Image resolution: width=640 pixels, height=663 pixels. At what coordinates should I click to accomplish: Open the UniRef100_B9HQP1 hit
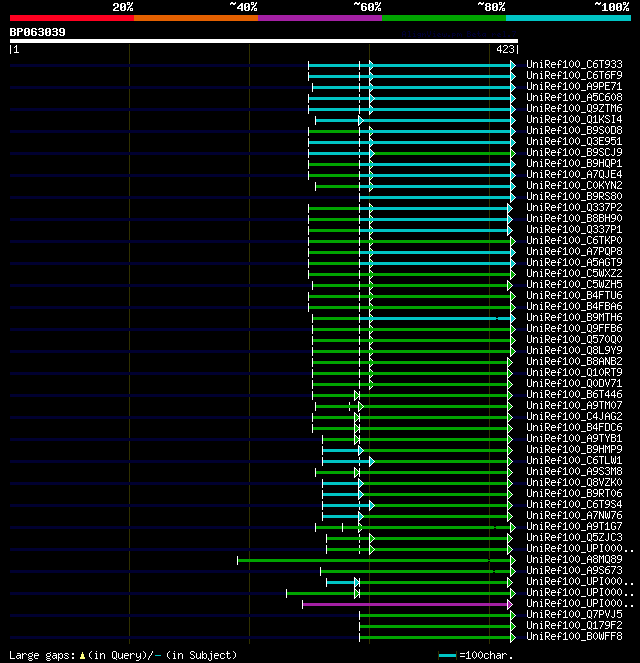coord(574,163)
